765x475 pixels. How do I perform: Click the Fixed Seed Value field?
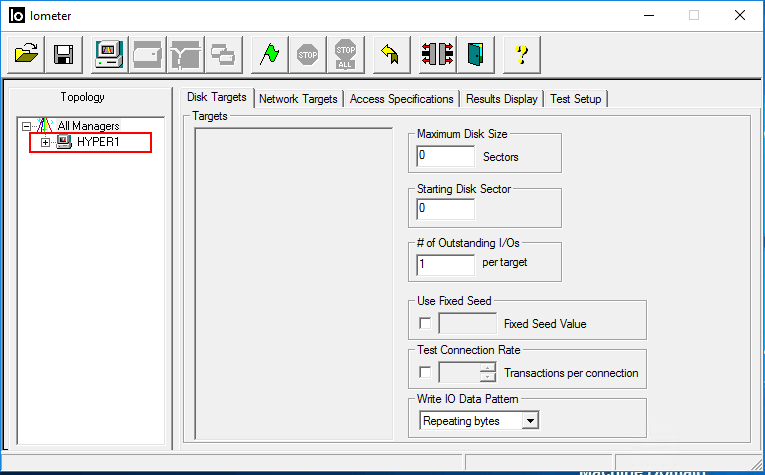[x=467, y=323]
